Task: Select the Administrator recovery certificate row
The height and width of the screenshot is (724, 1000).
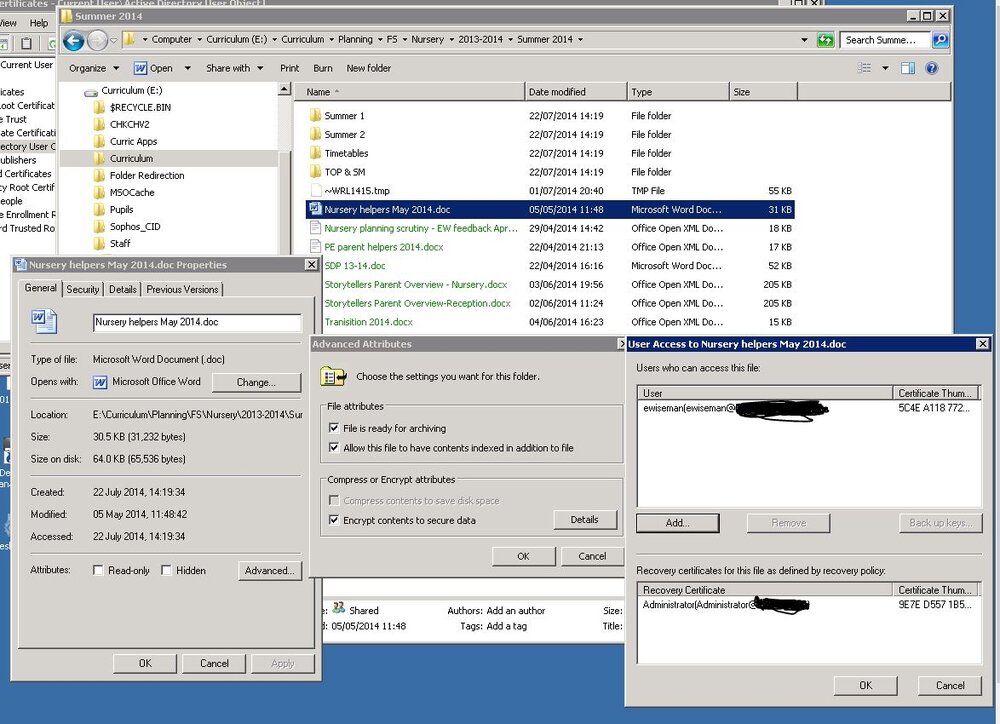Action: 809,605
